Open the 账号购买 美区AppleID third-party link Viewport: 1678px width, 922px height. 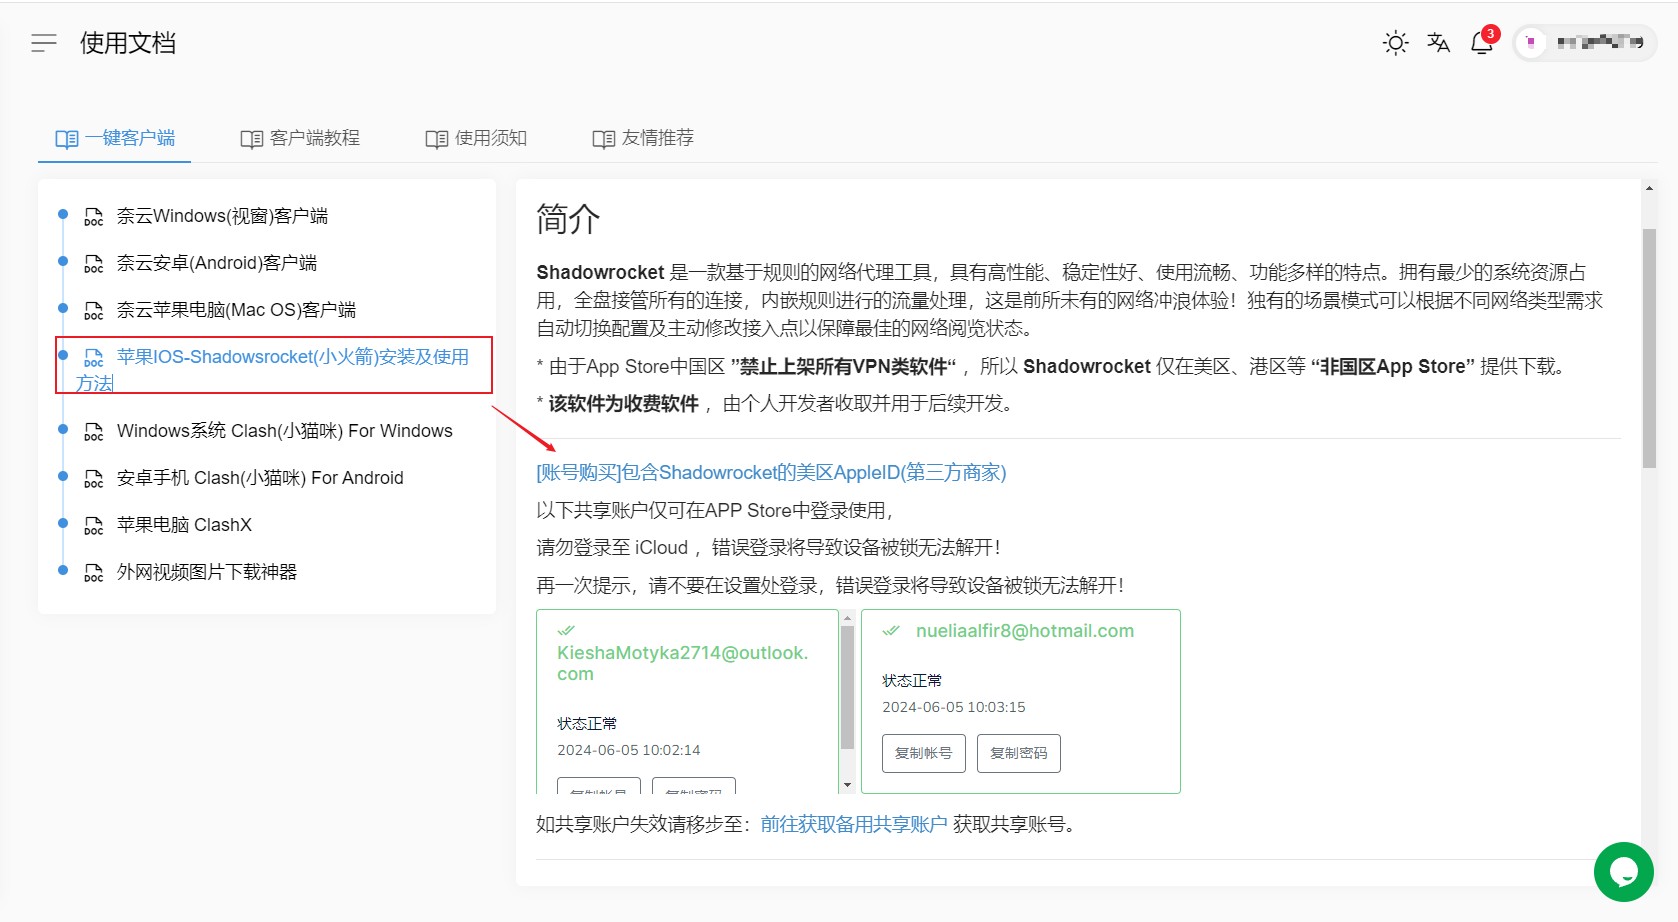771,472
